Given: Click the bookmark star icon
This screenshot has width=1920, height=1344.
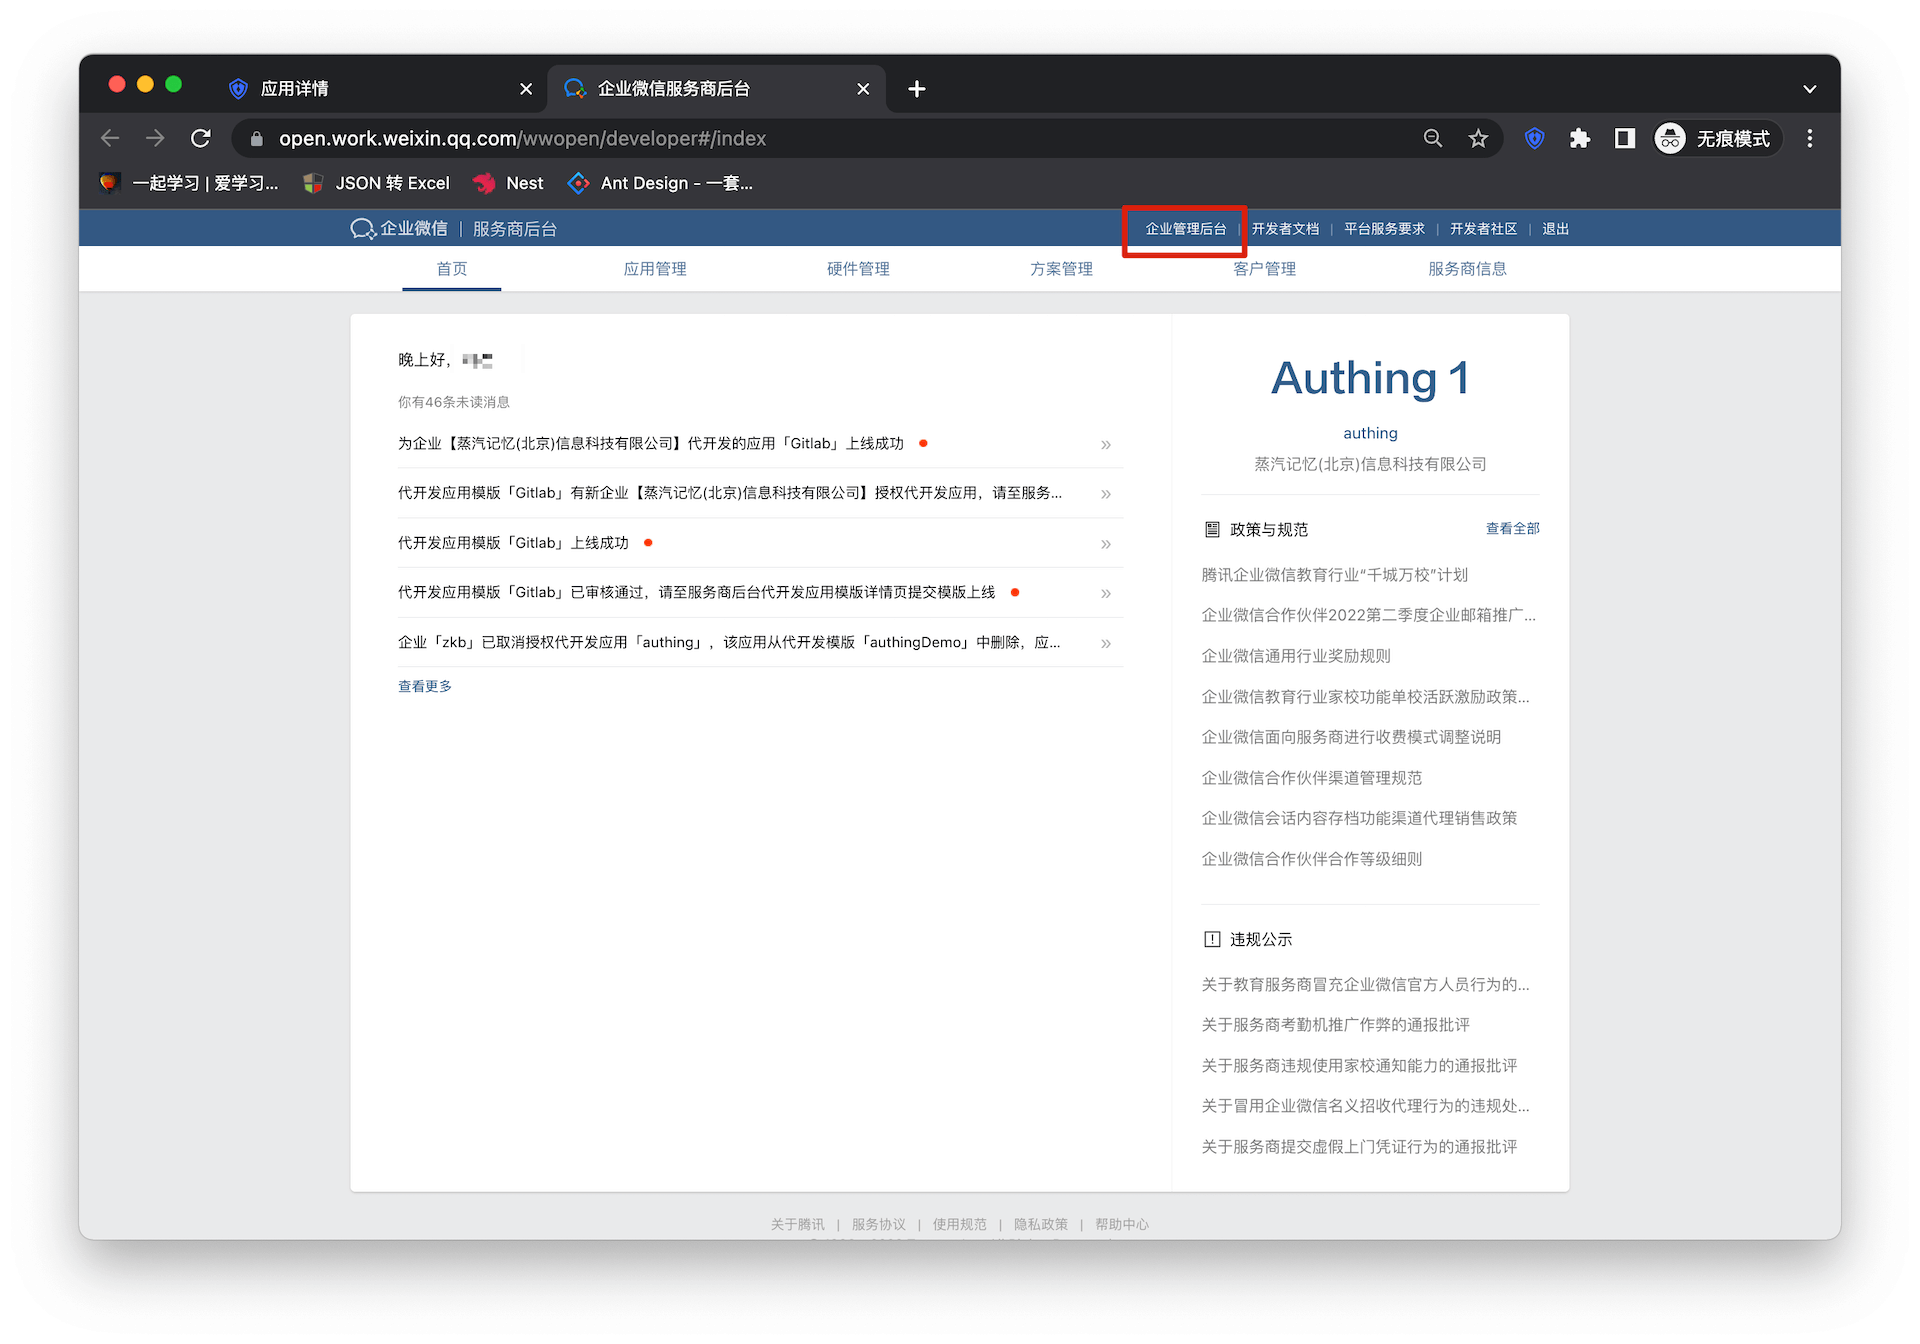Looking at the screenshot, I should pos(1478,138).
